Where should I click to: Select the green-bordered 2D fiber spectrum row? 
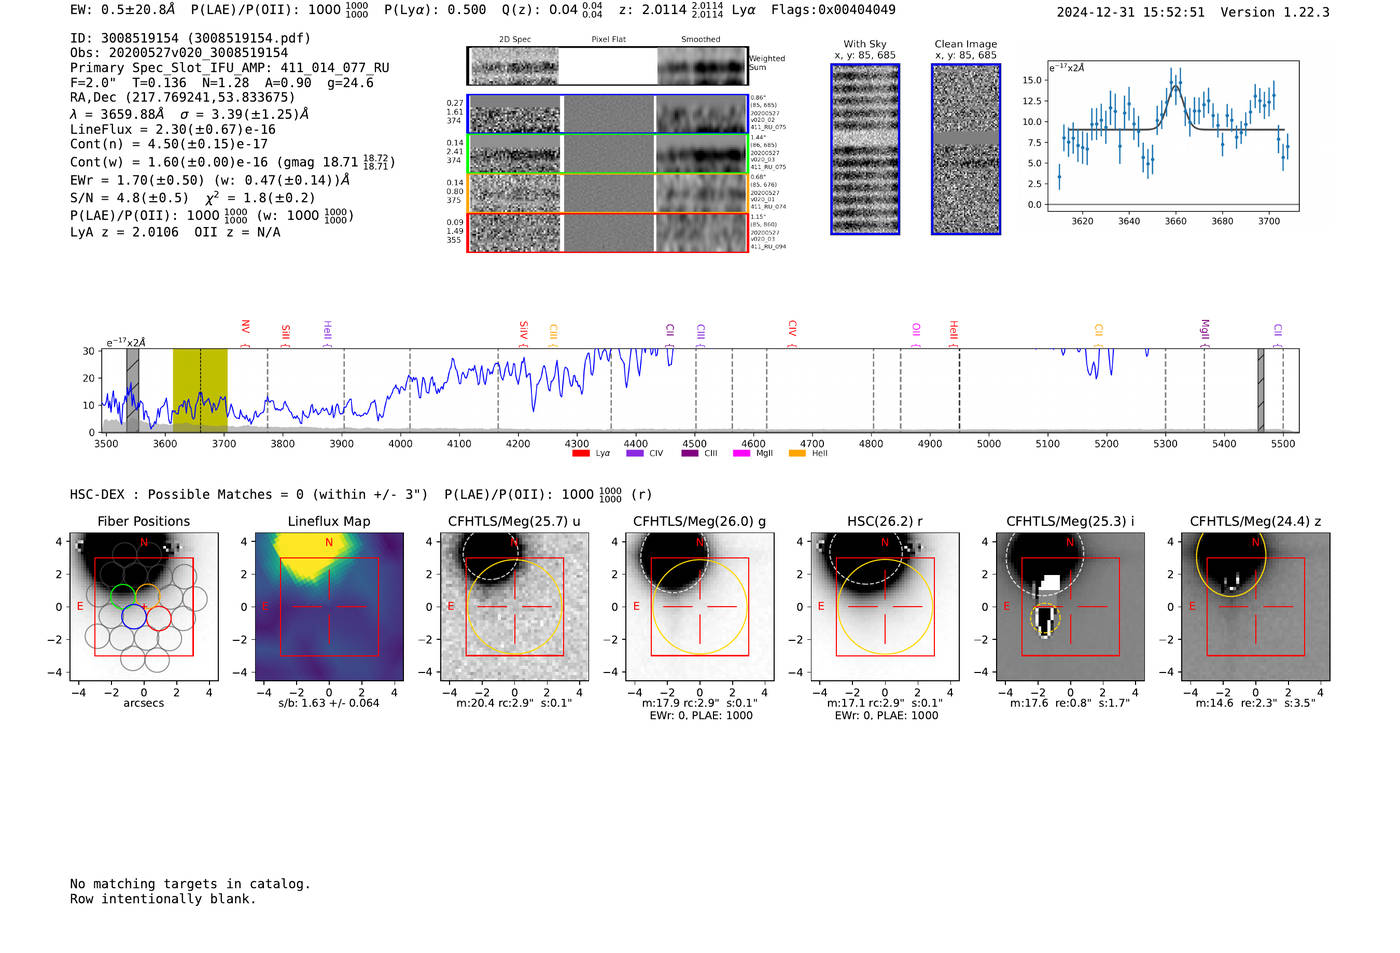607,153
